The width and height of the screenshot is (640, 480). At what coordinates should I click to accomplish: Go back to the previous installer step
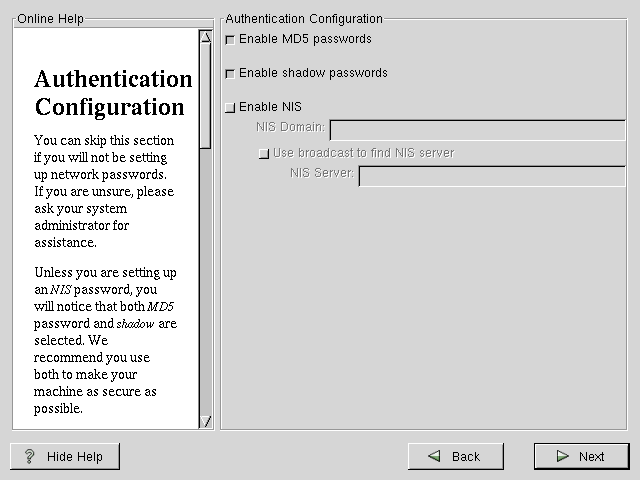[455, 457]
